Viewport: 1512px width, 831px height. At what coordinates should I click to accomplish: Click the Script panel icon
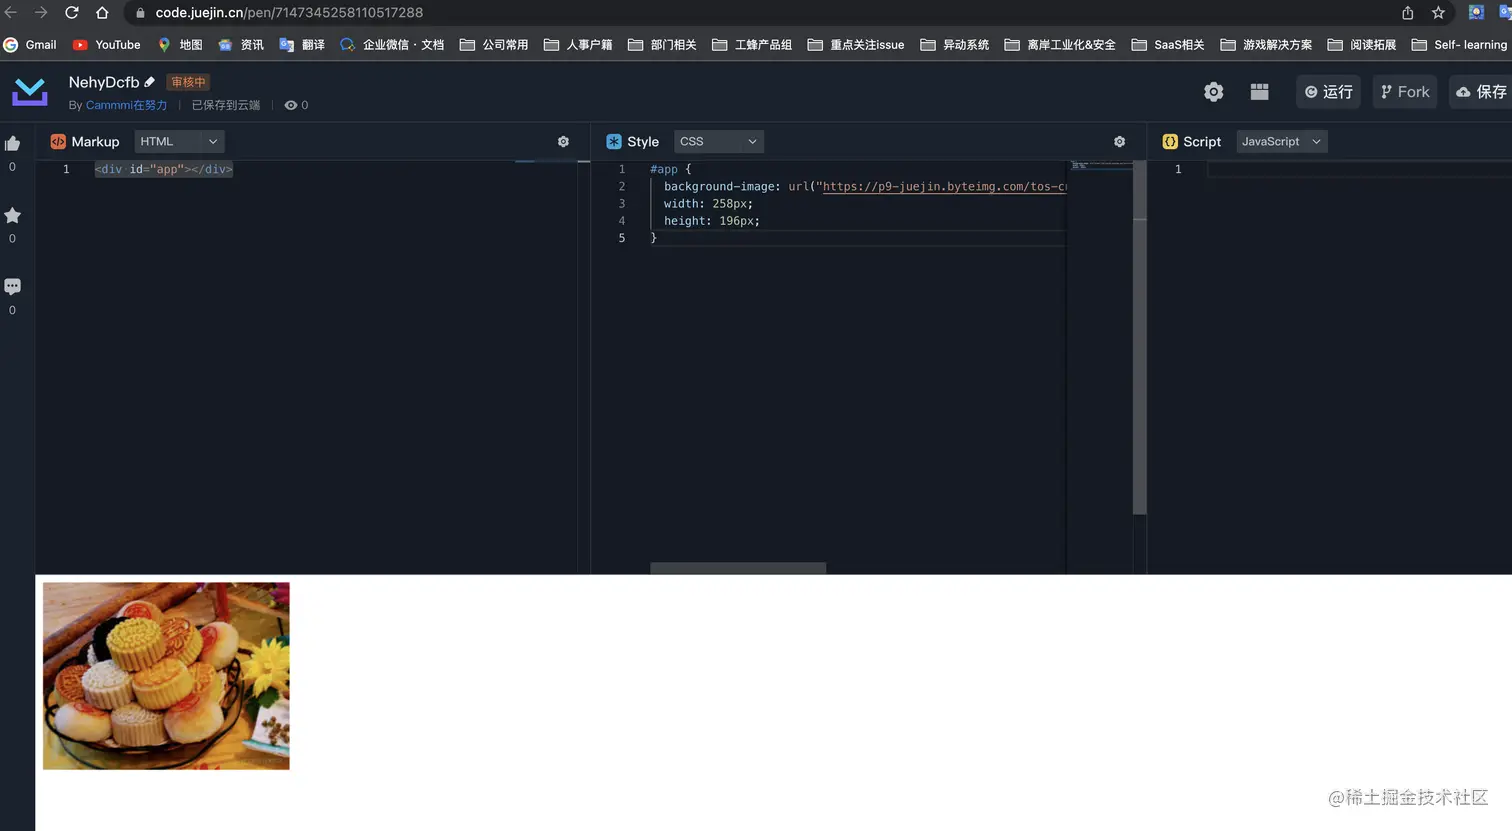pyautogui.click(x=1170, y=142)
